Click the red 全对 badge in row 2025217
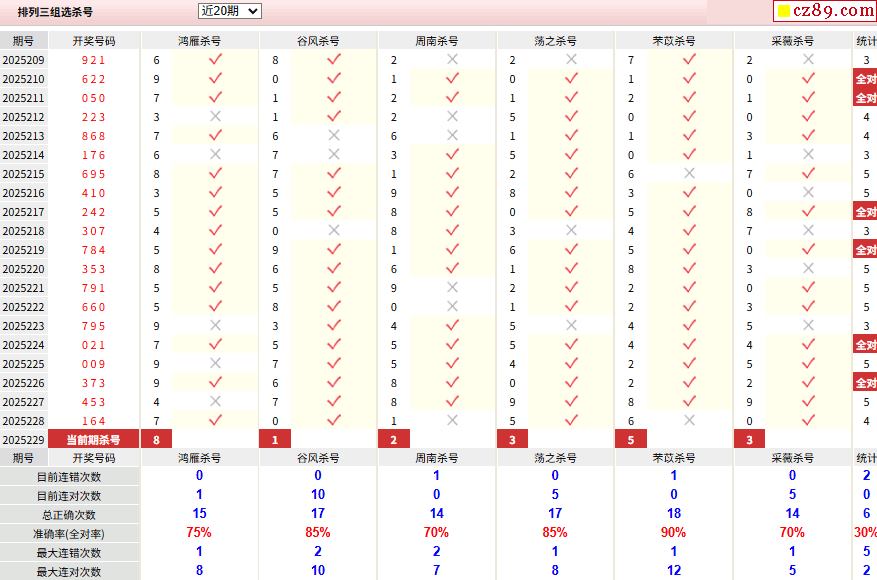Viewport: 877px width, 580px height. (865, 212)
